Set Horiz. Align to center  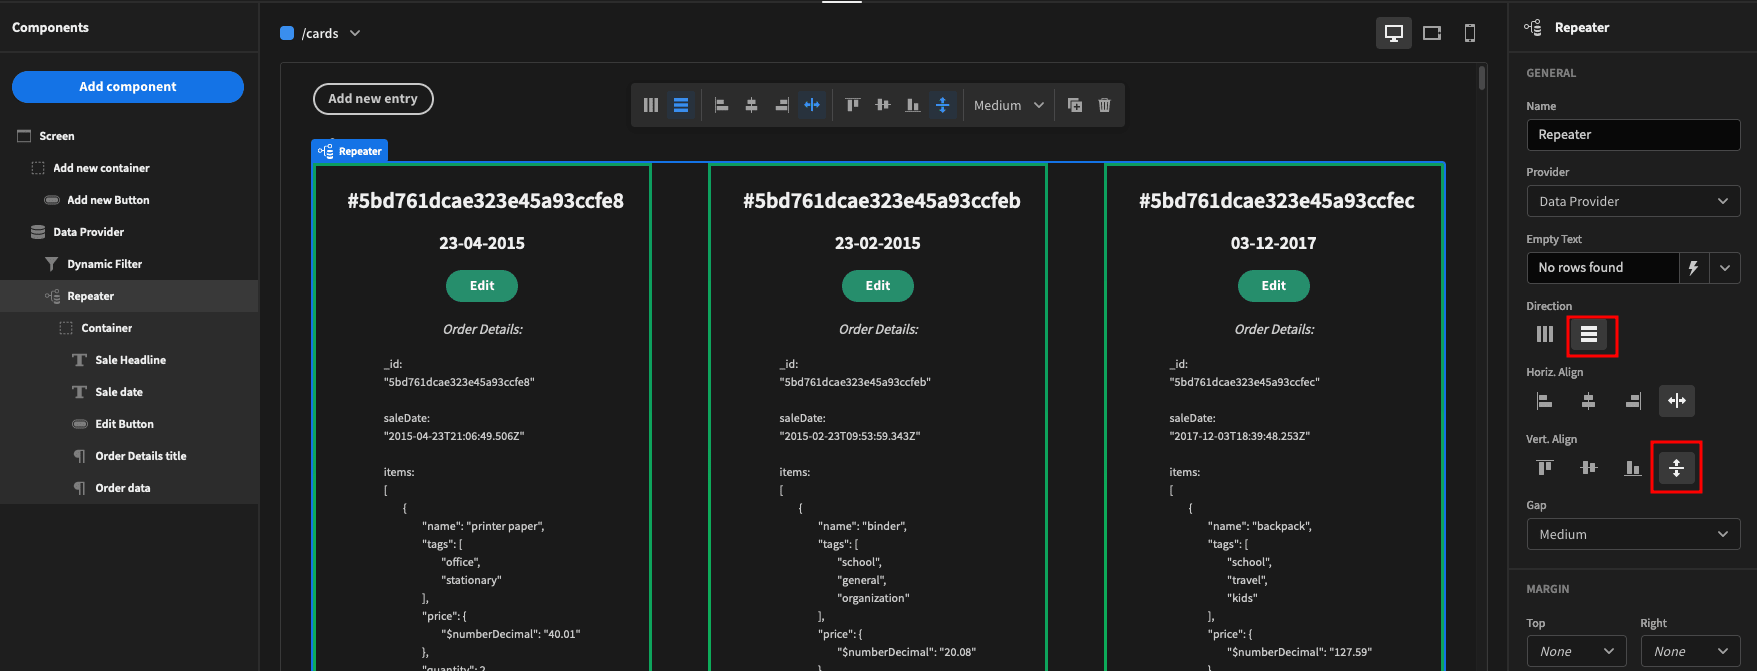(x=1589, y=401)
